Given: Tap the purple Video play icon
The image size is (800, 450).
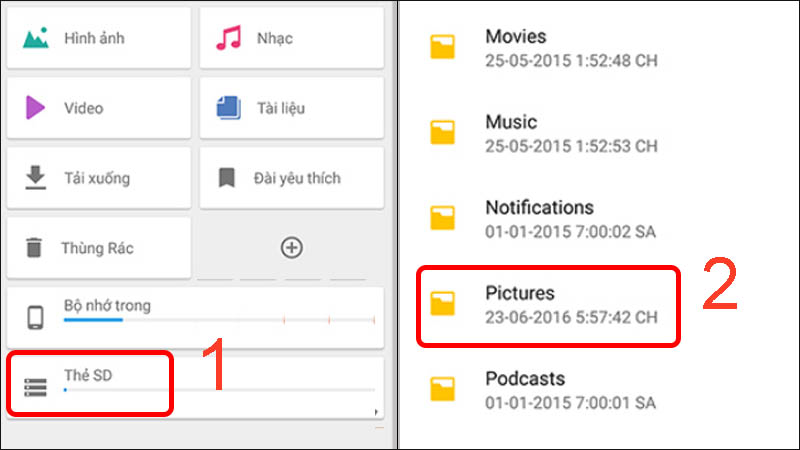Looking at the screenshot, I should coord(36,108).
